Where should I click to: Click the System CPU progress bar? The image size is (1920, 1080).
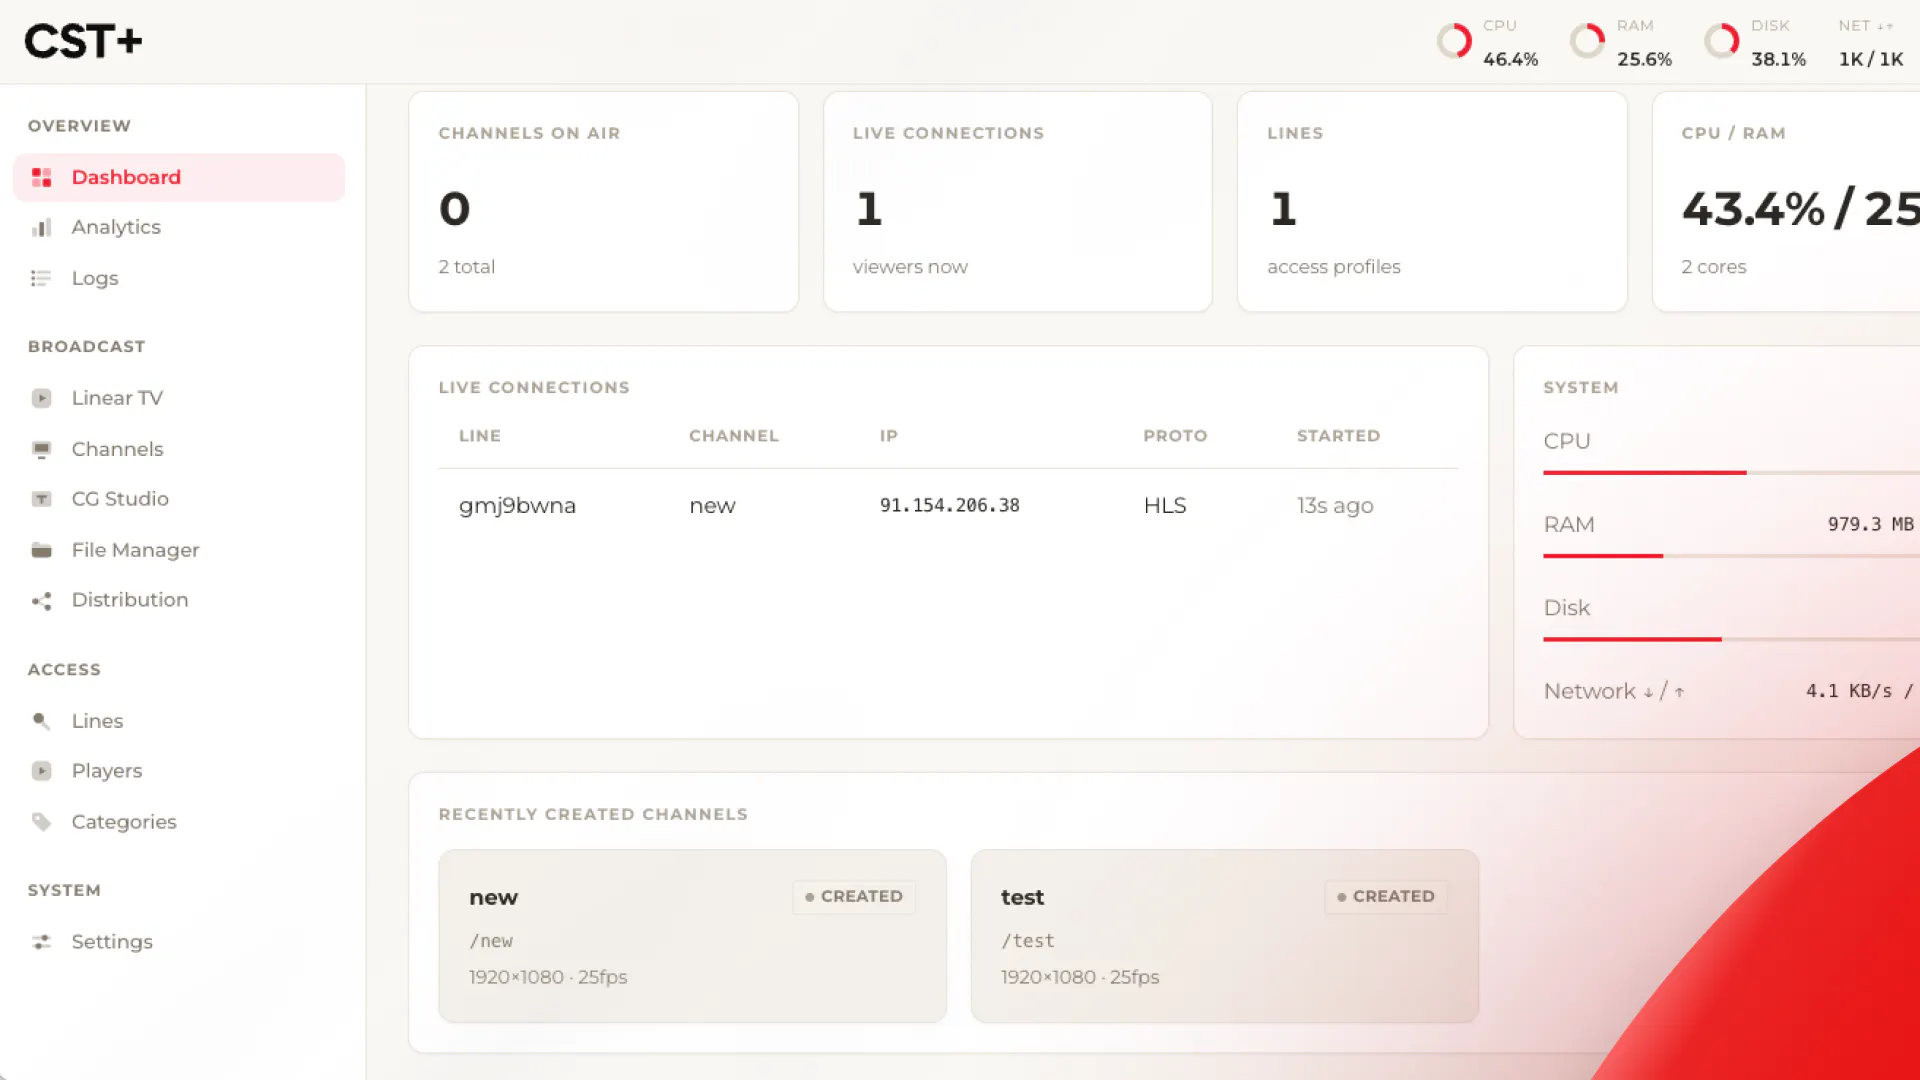1731,472
